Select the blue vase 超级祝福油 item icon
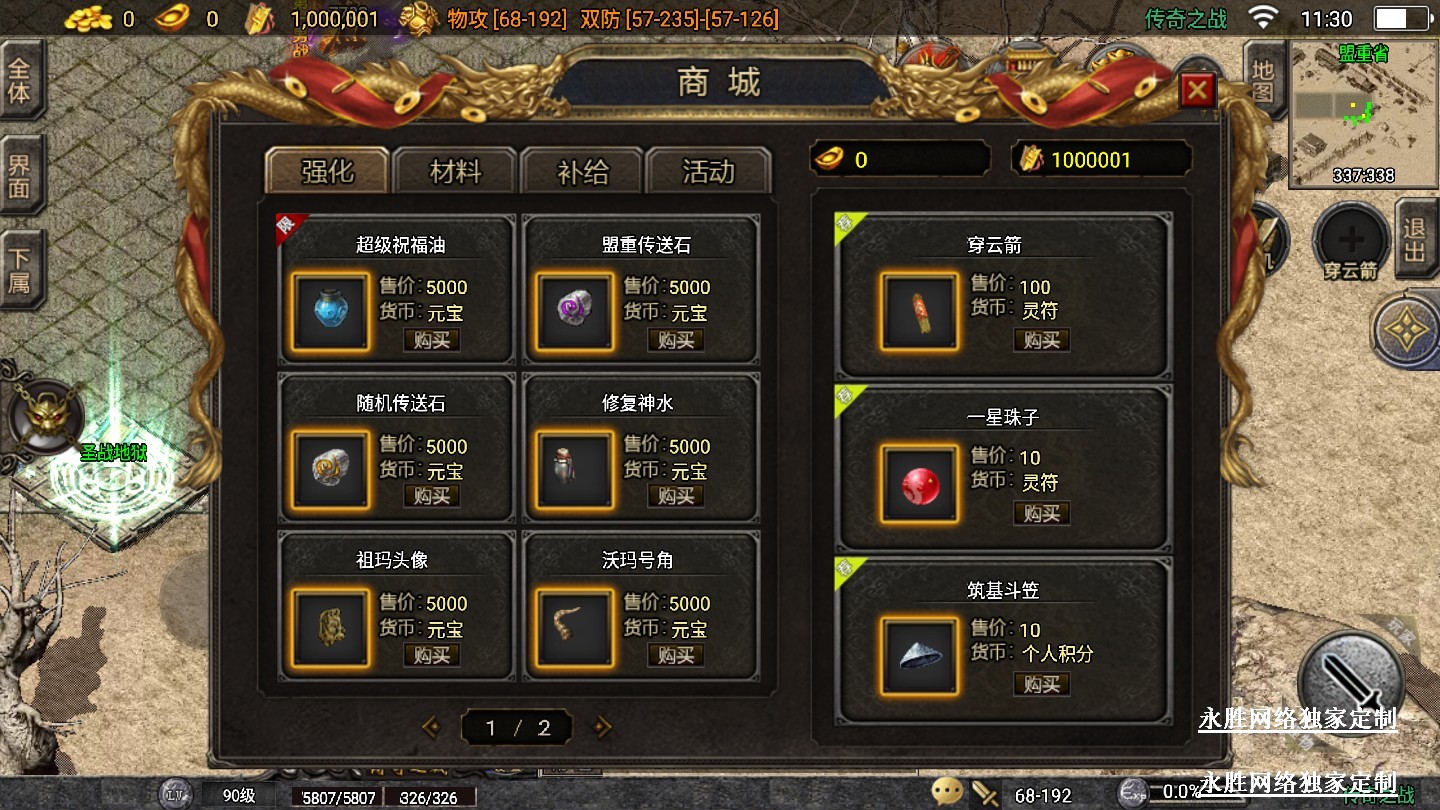 pyautogui.click(x=331, y=312)
